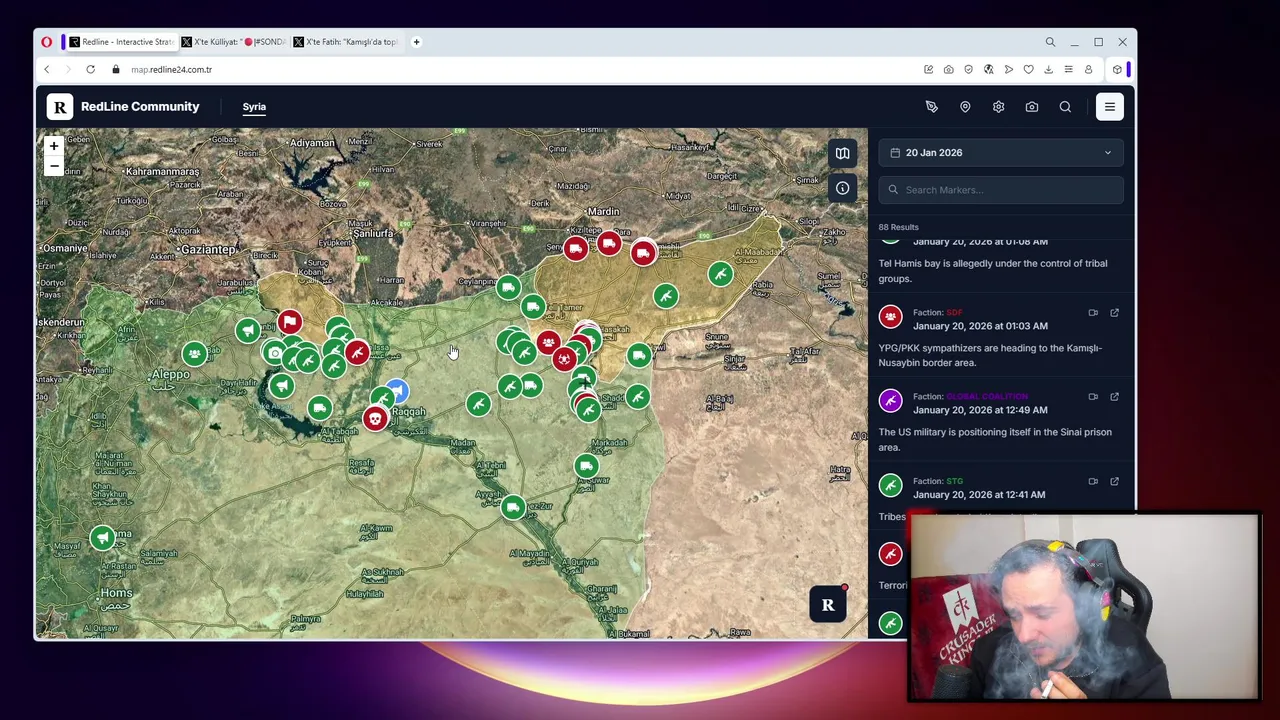Capture map screenshot with camera icon
This screenshot has width=1280, height=720.
tap(1032, 106)
